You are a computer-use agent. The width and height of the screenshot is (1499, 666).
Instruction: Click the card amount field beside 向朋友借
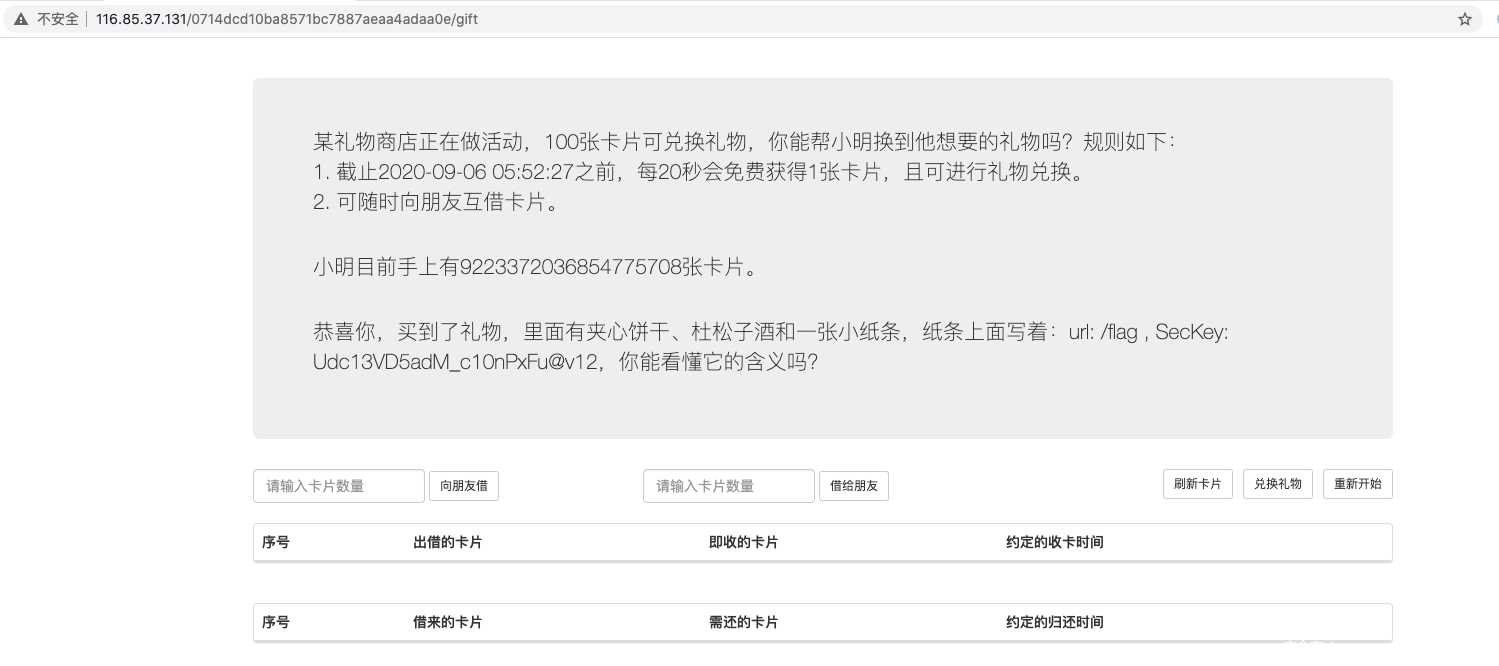coord(339,486)
